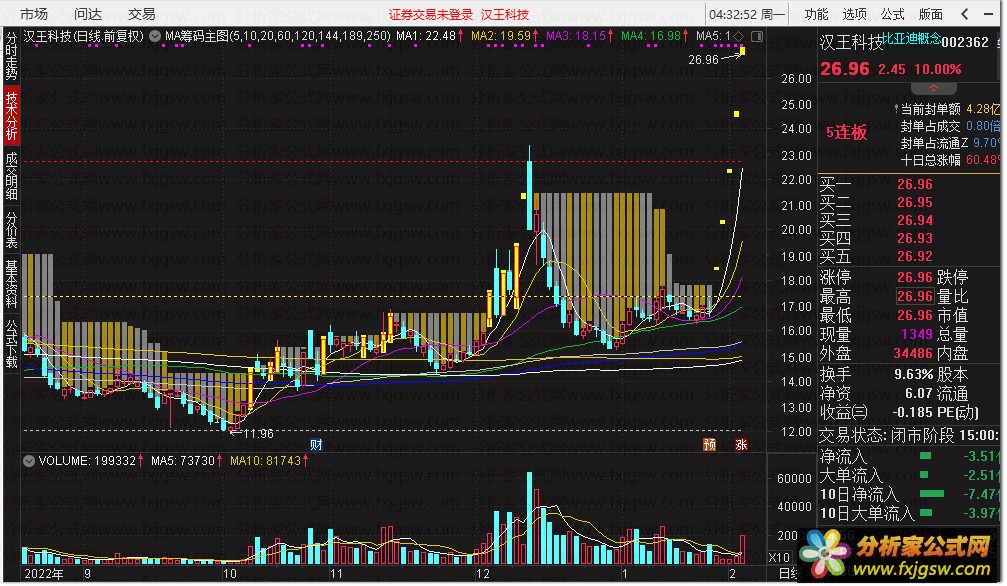Click the 10日净流入 green bar
The width and height of the screenshot is (1007, 586).
[x=932, y=494]
